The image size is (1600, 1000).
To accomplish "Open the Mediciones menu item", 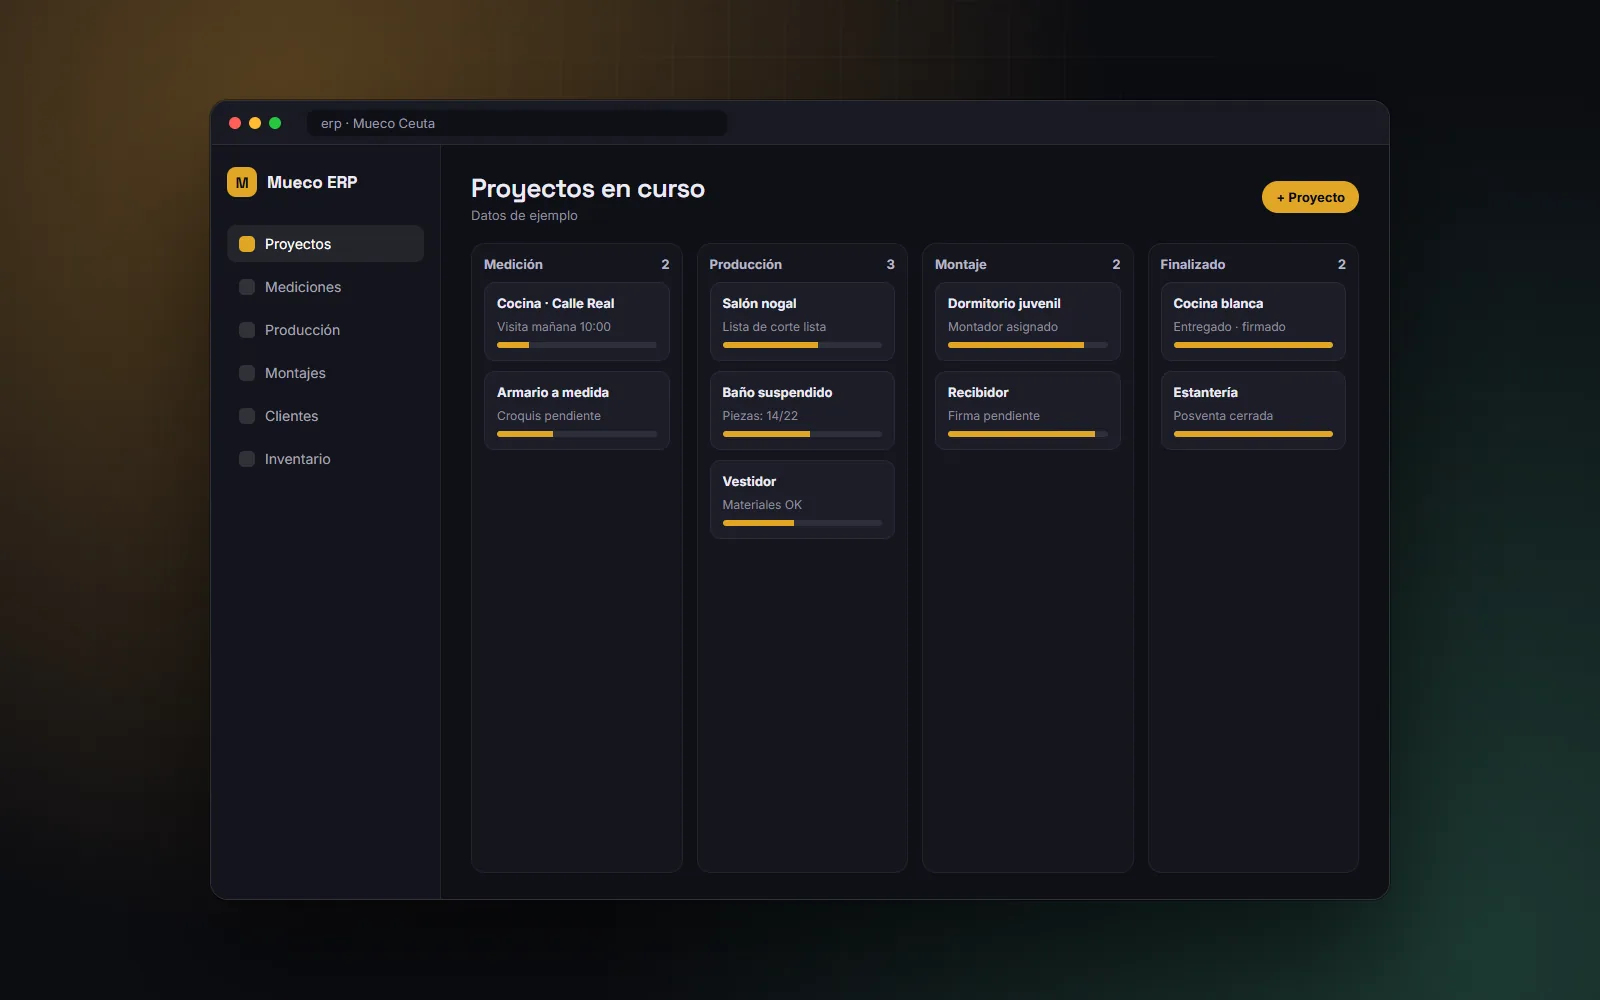I will coord(325,287).
